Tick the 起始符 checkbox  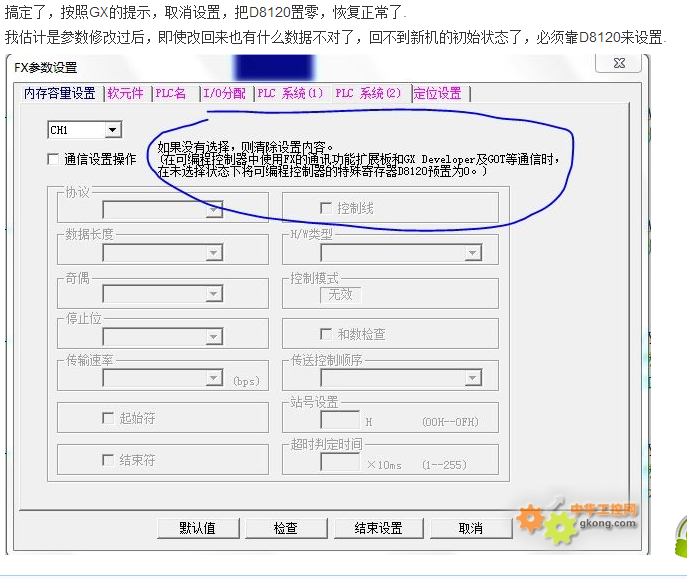(108, 418)
